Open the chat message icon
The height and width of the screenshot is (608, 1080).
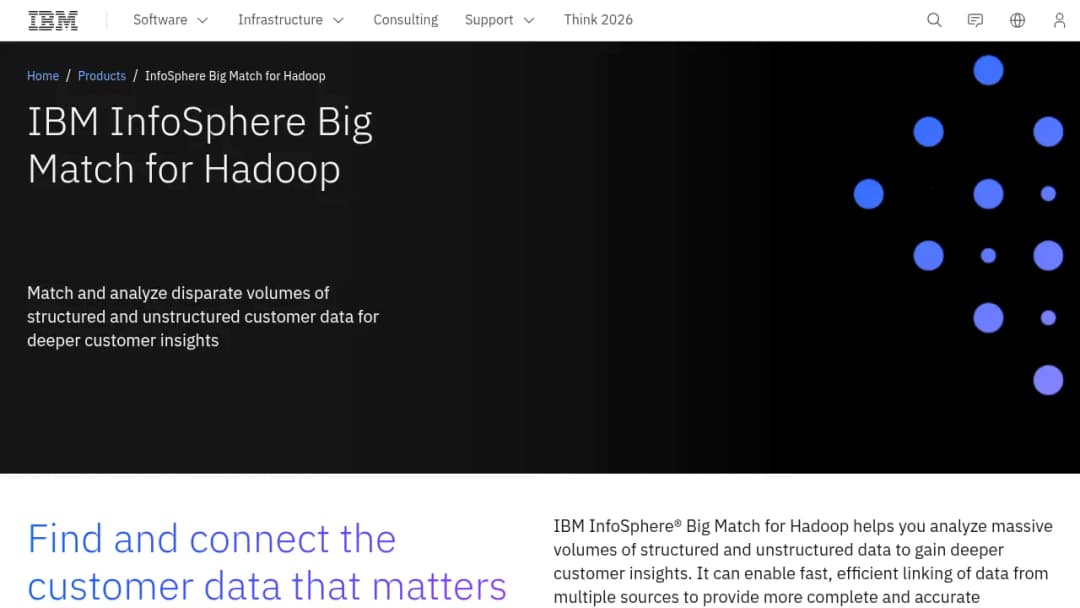click(975, 20)
